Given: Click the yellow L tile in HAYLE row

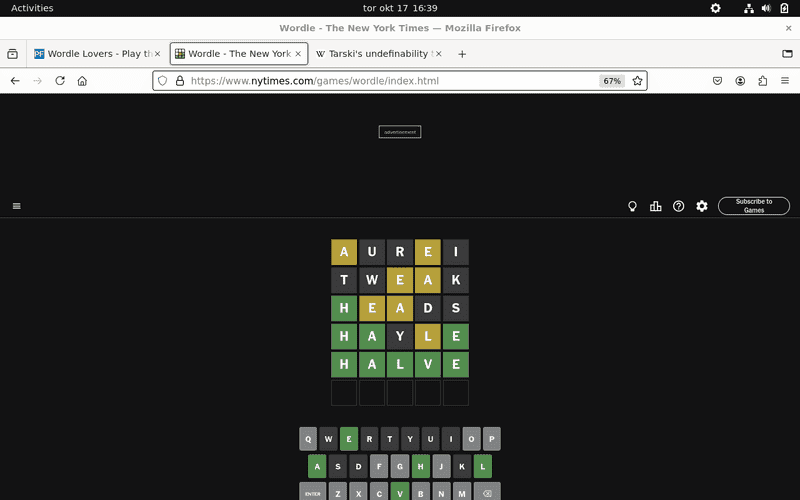Looking at the screenshot, I should coord(428,336).
